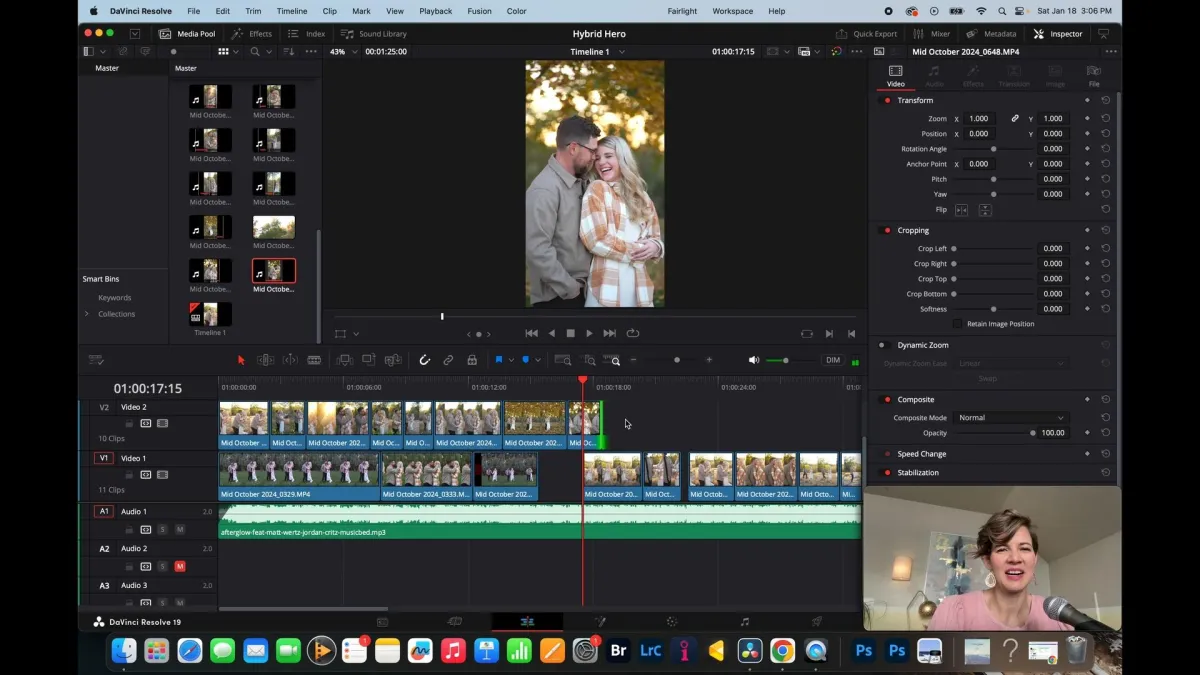Image resolution: width=1200 pixels, height=675 pixels.
Task: Expand the Speed Change section
Action: click(x=922, y=454)
